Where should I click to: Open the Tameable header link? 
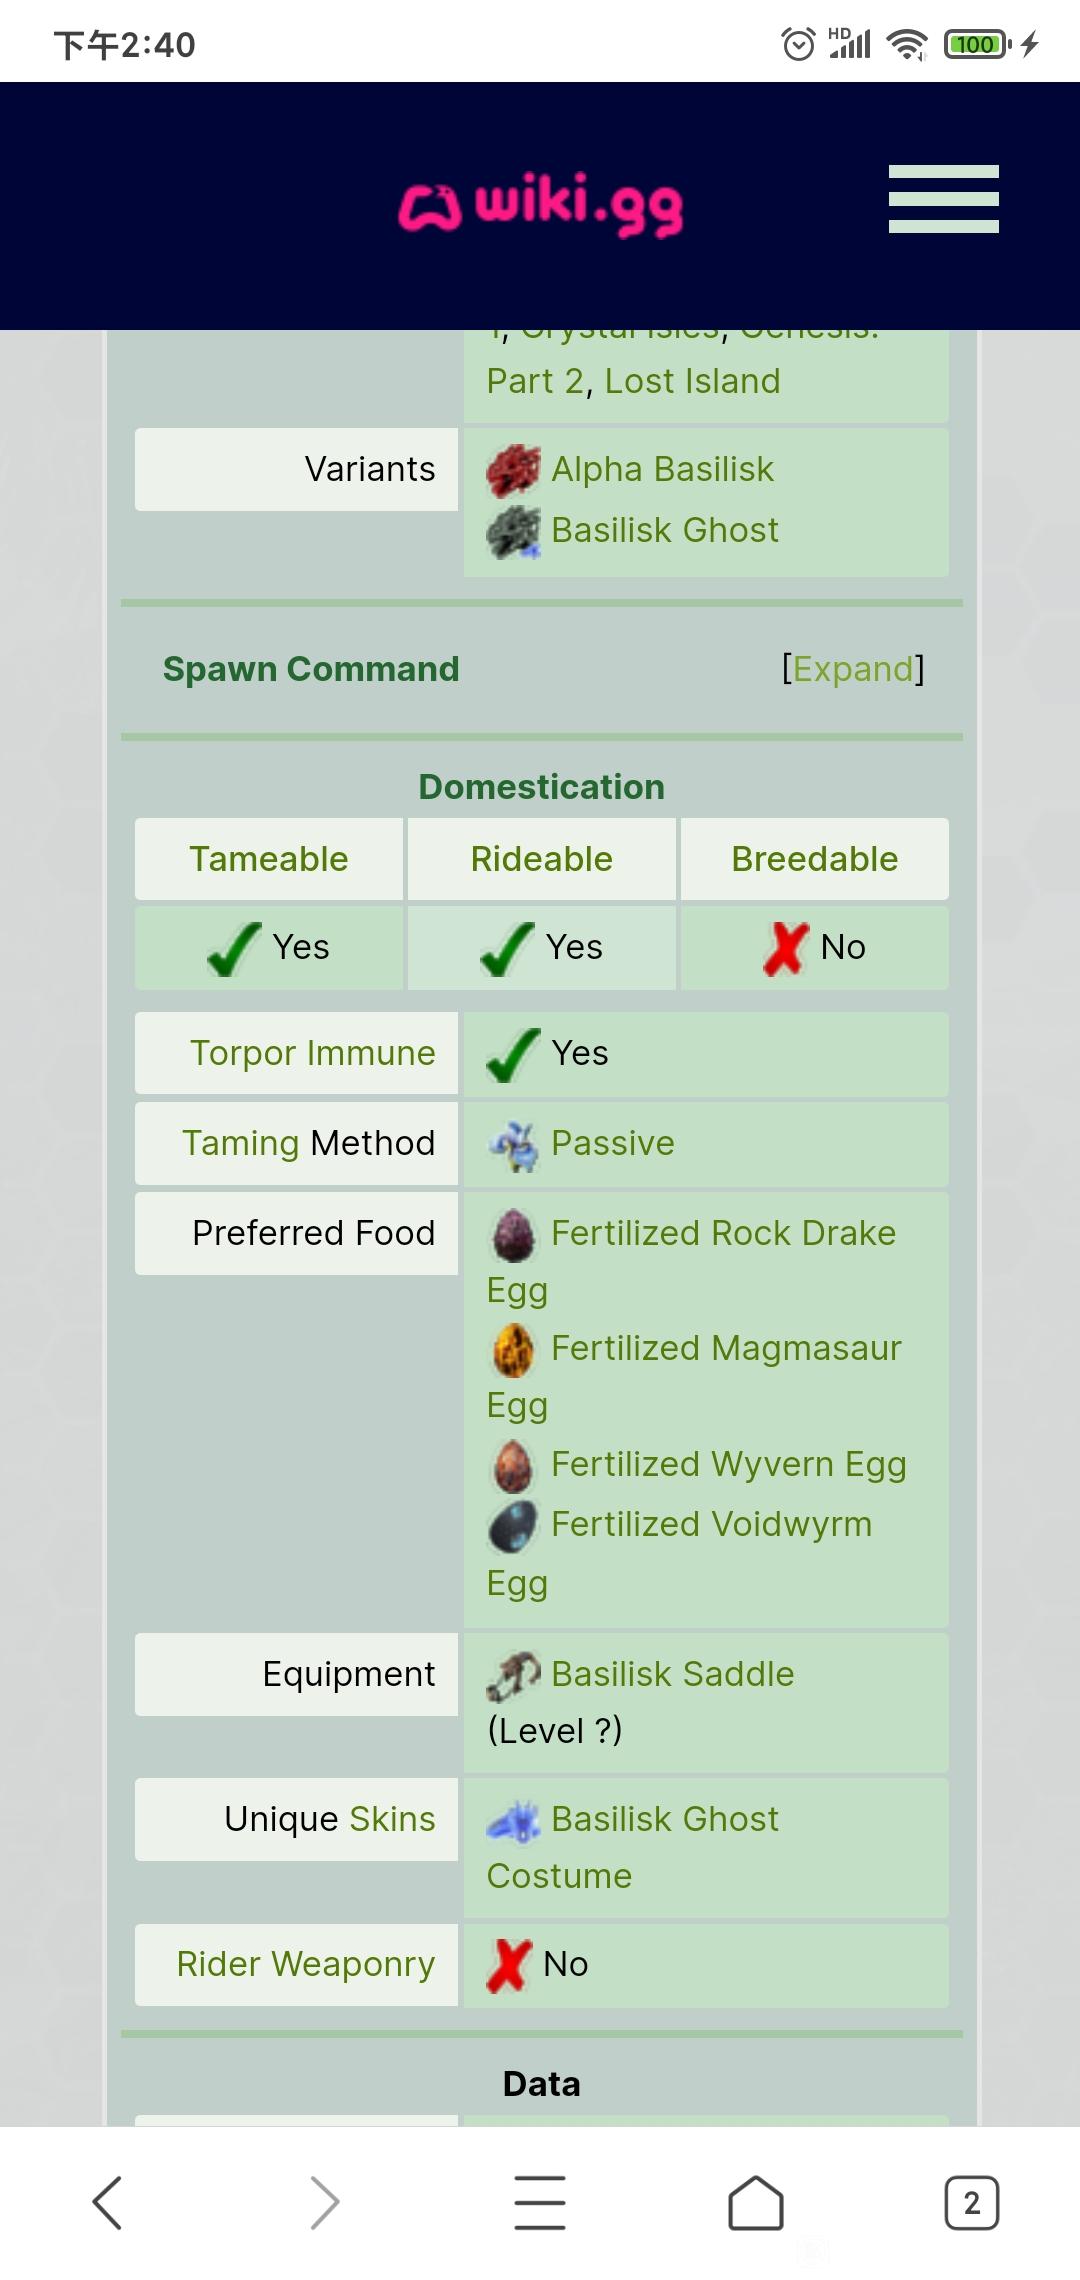269,859
